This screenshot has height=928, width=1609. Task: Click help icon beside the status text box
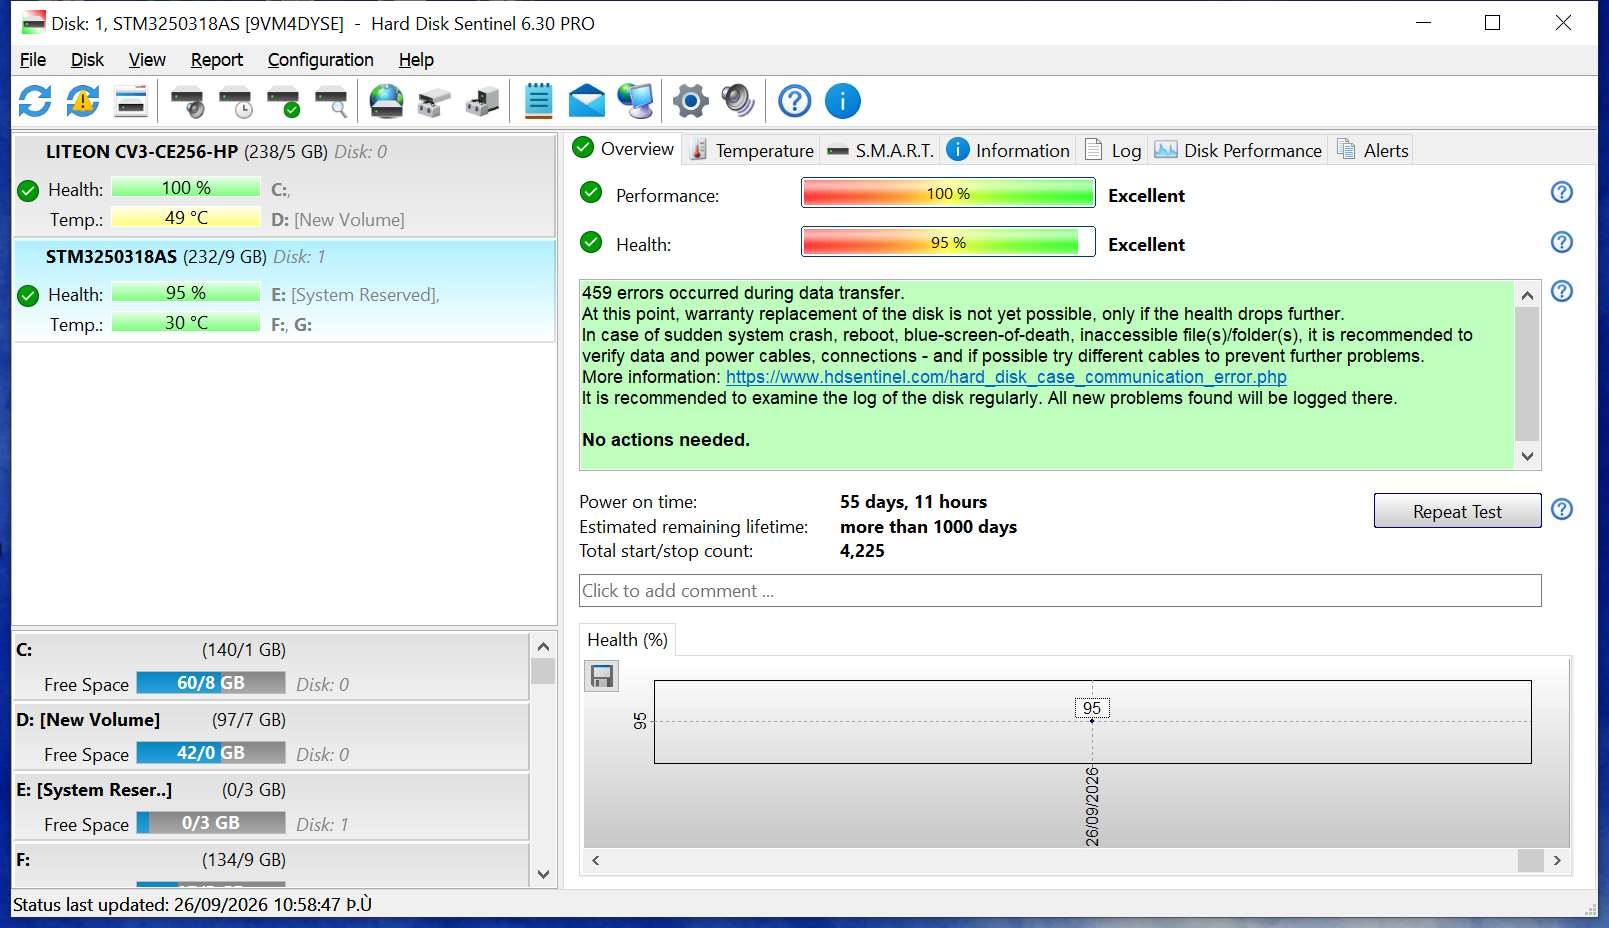[x=1562, y=291]
